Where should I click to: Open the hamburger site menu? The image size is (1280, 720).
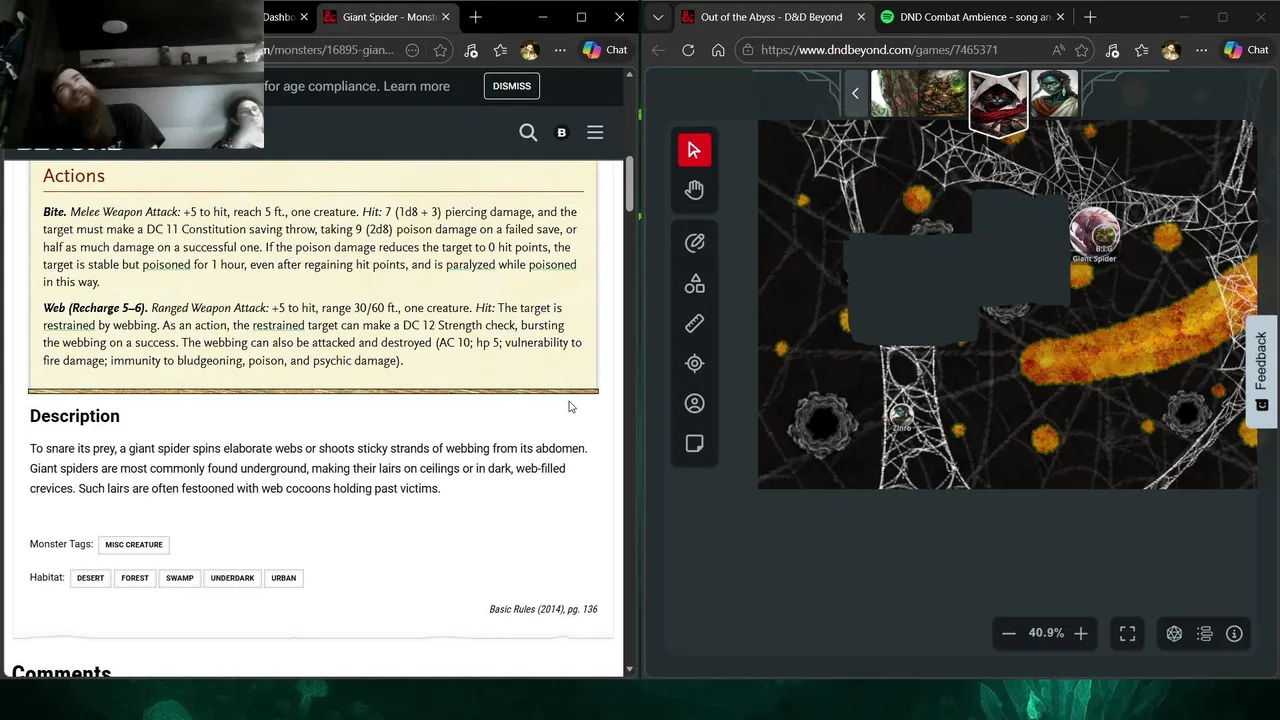[595, 132]
